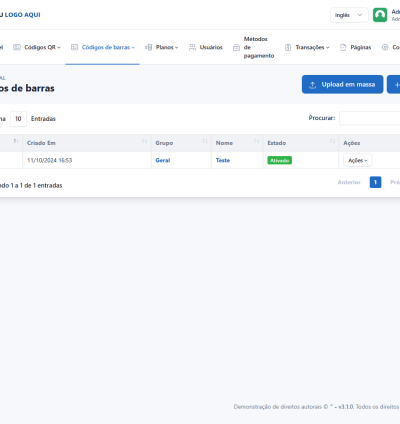Click the Páginas document icon

(x=343, y=47)
